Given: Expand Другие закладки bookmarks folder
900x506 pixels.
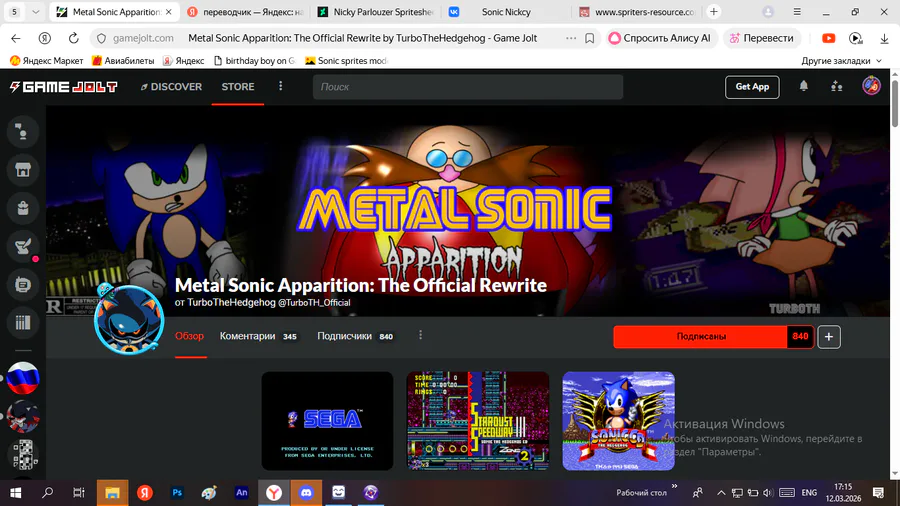Looking at the screenshot, I should [x=841, y=61].
